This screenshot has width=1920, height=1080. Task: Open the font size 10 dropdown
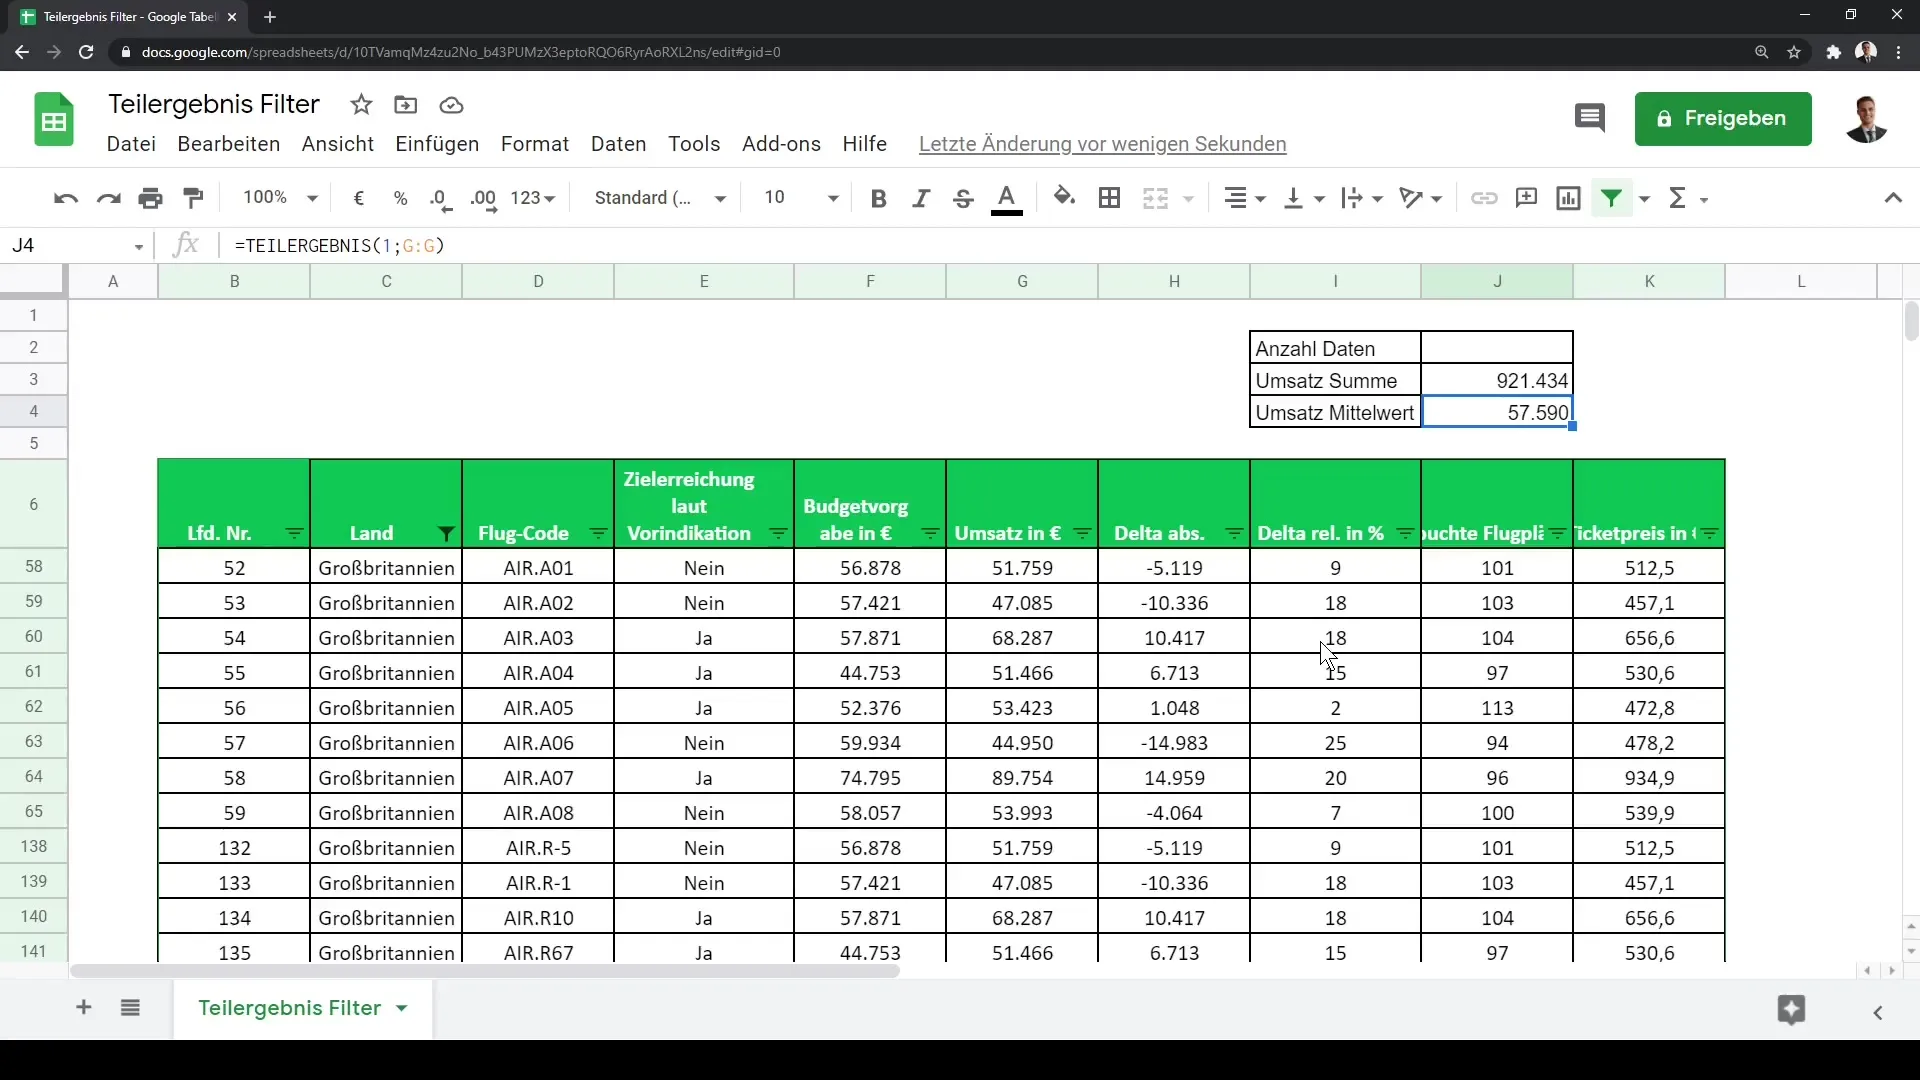(800, 198)
